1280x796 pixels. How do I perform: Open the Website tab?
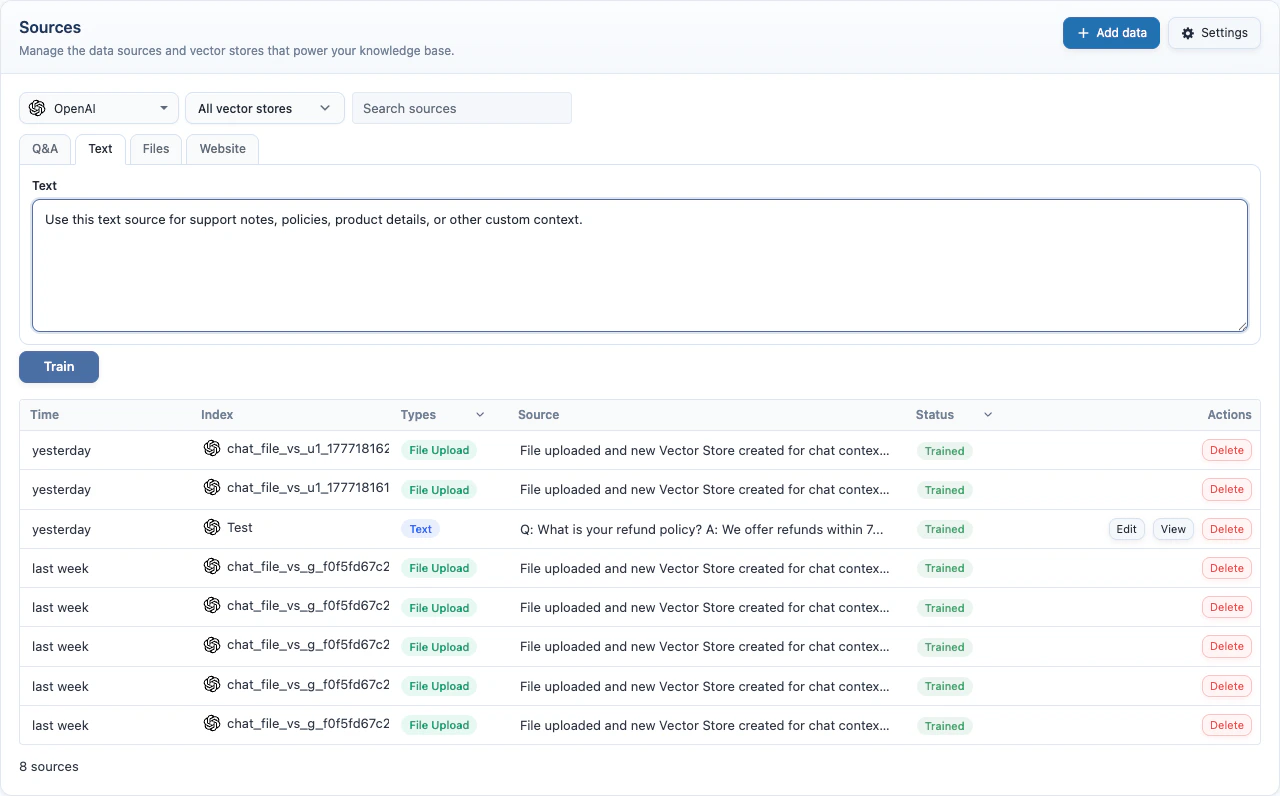click(221, 148)
